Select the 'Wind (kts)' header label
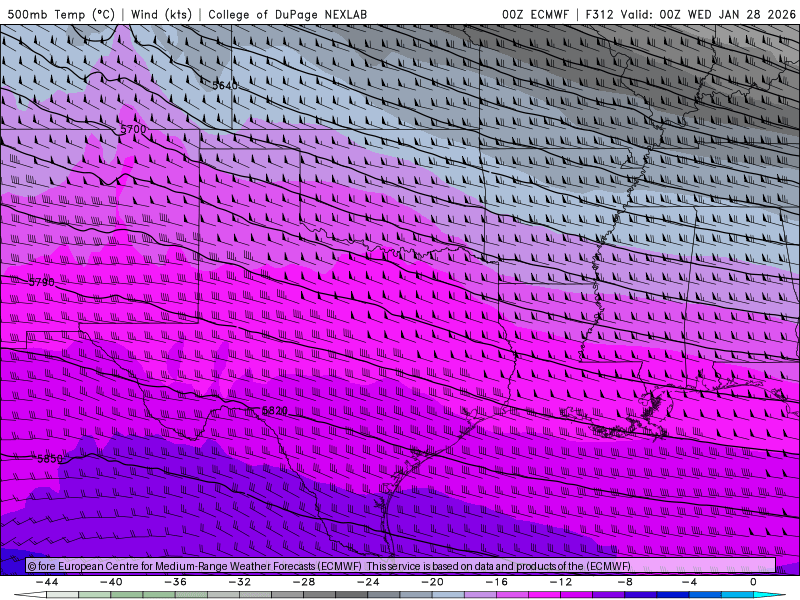Image resolution: width=800 pixels, height=600 pixels. point(161,14)
